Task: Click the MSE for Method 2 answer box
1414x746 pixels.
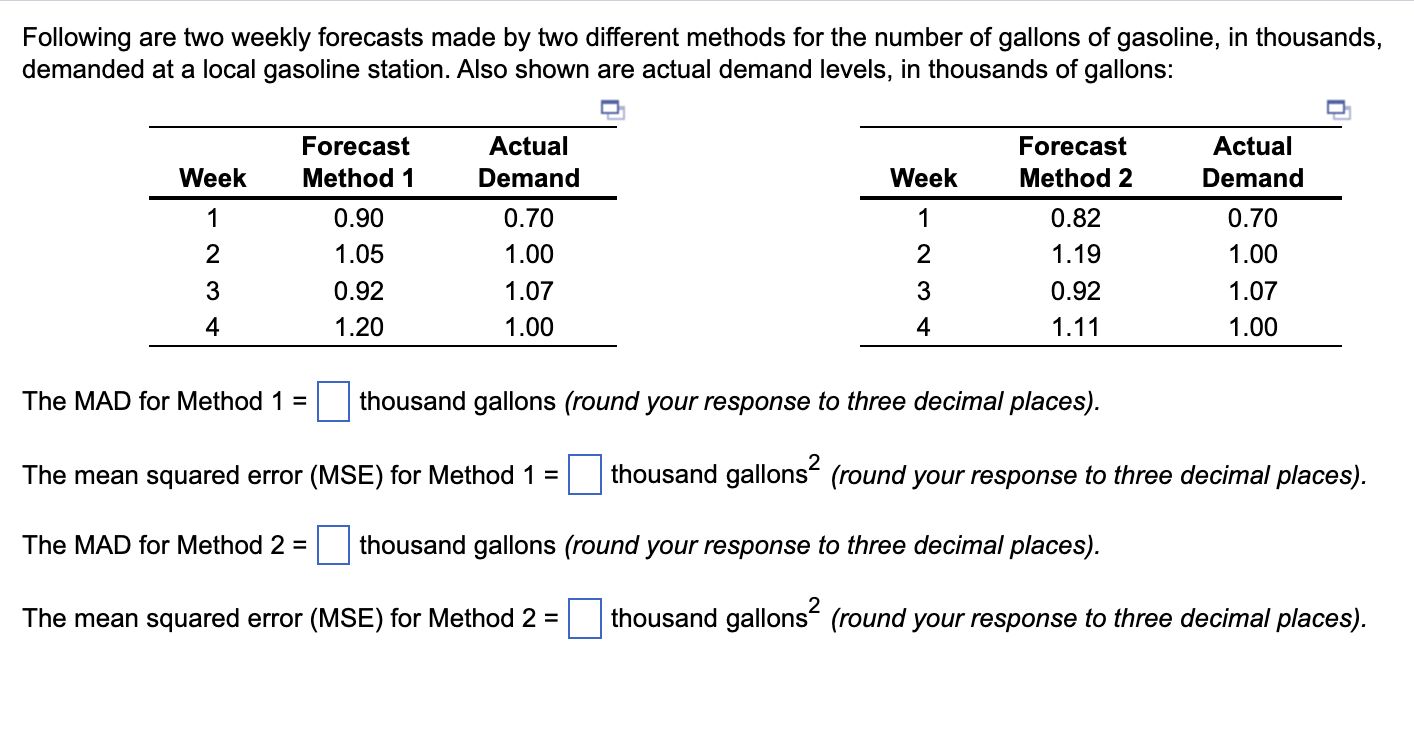Action: (584, 619)
